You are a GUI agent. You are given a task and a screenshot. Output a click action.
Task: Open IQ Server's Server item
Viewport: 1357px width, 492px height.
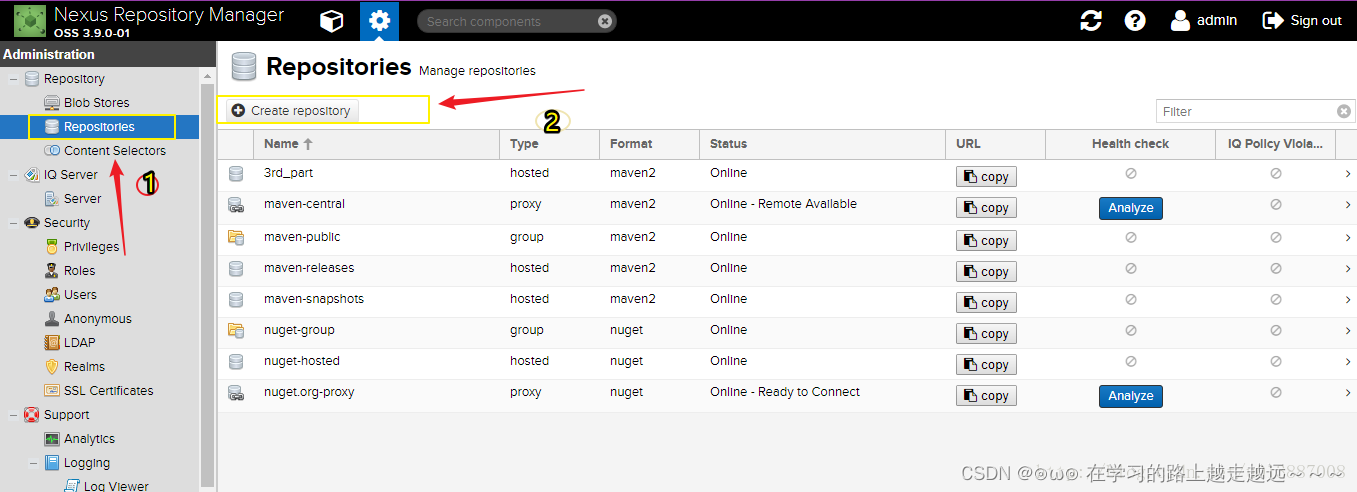[x=82, y=199]
